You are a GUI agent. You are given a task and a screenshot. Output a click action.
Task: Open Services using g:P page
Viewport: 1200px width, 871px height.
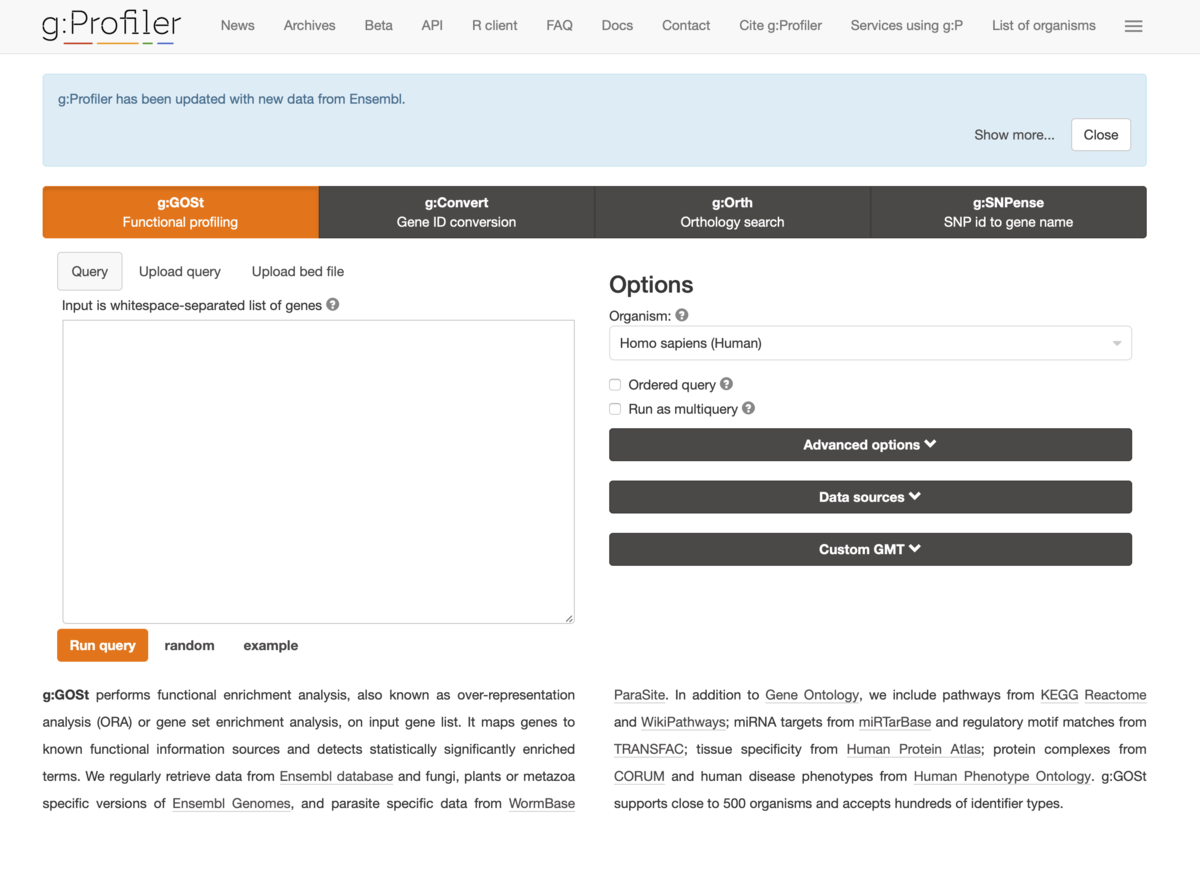click(x=907, y=25)
